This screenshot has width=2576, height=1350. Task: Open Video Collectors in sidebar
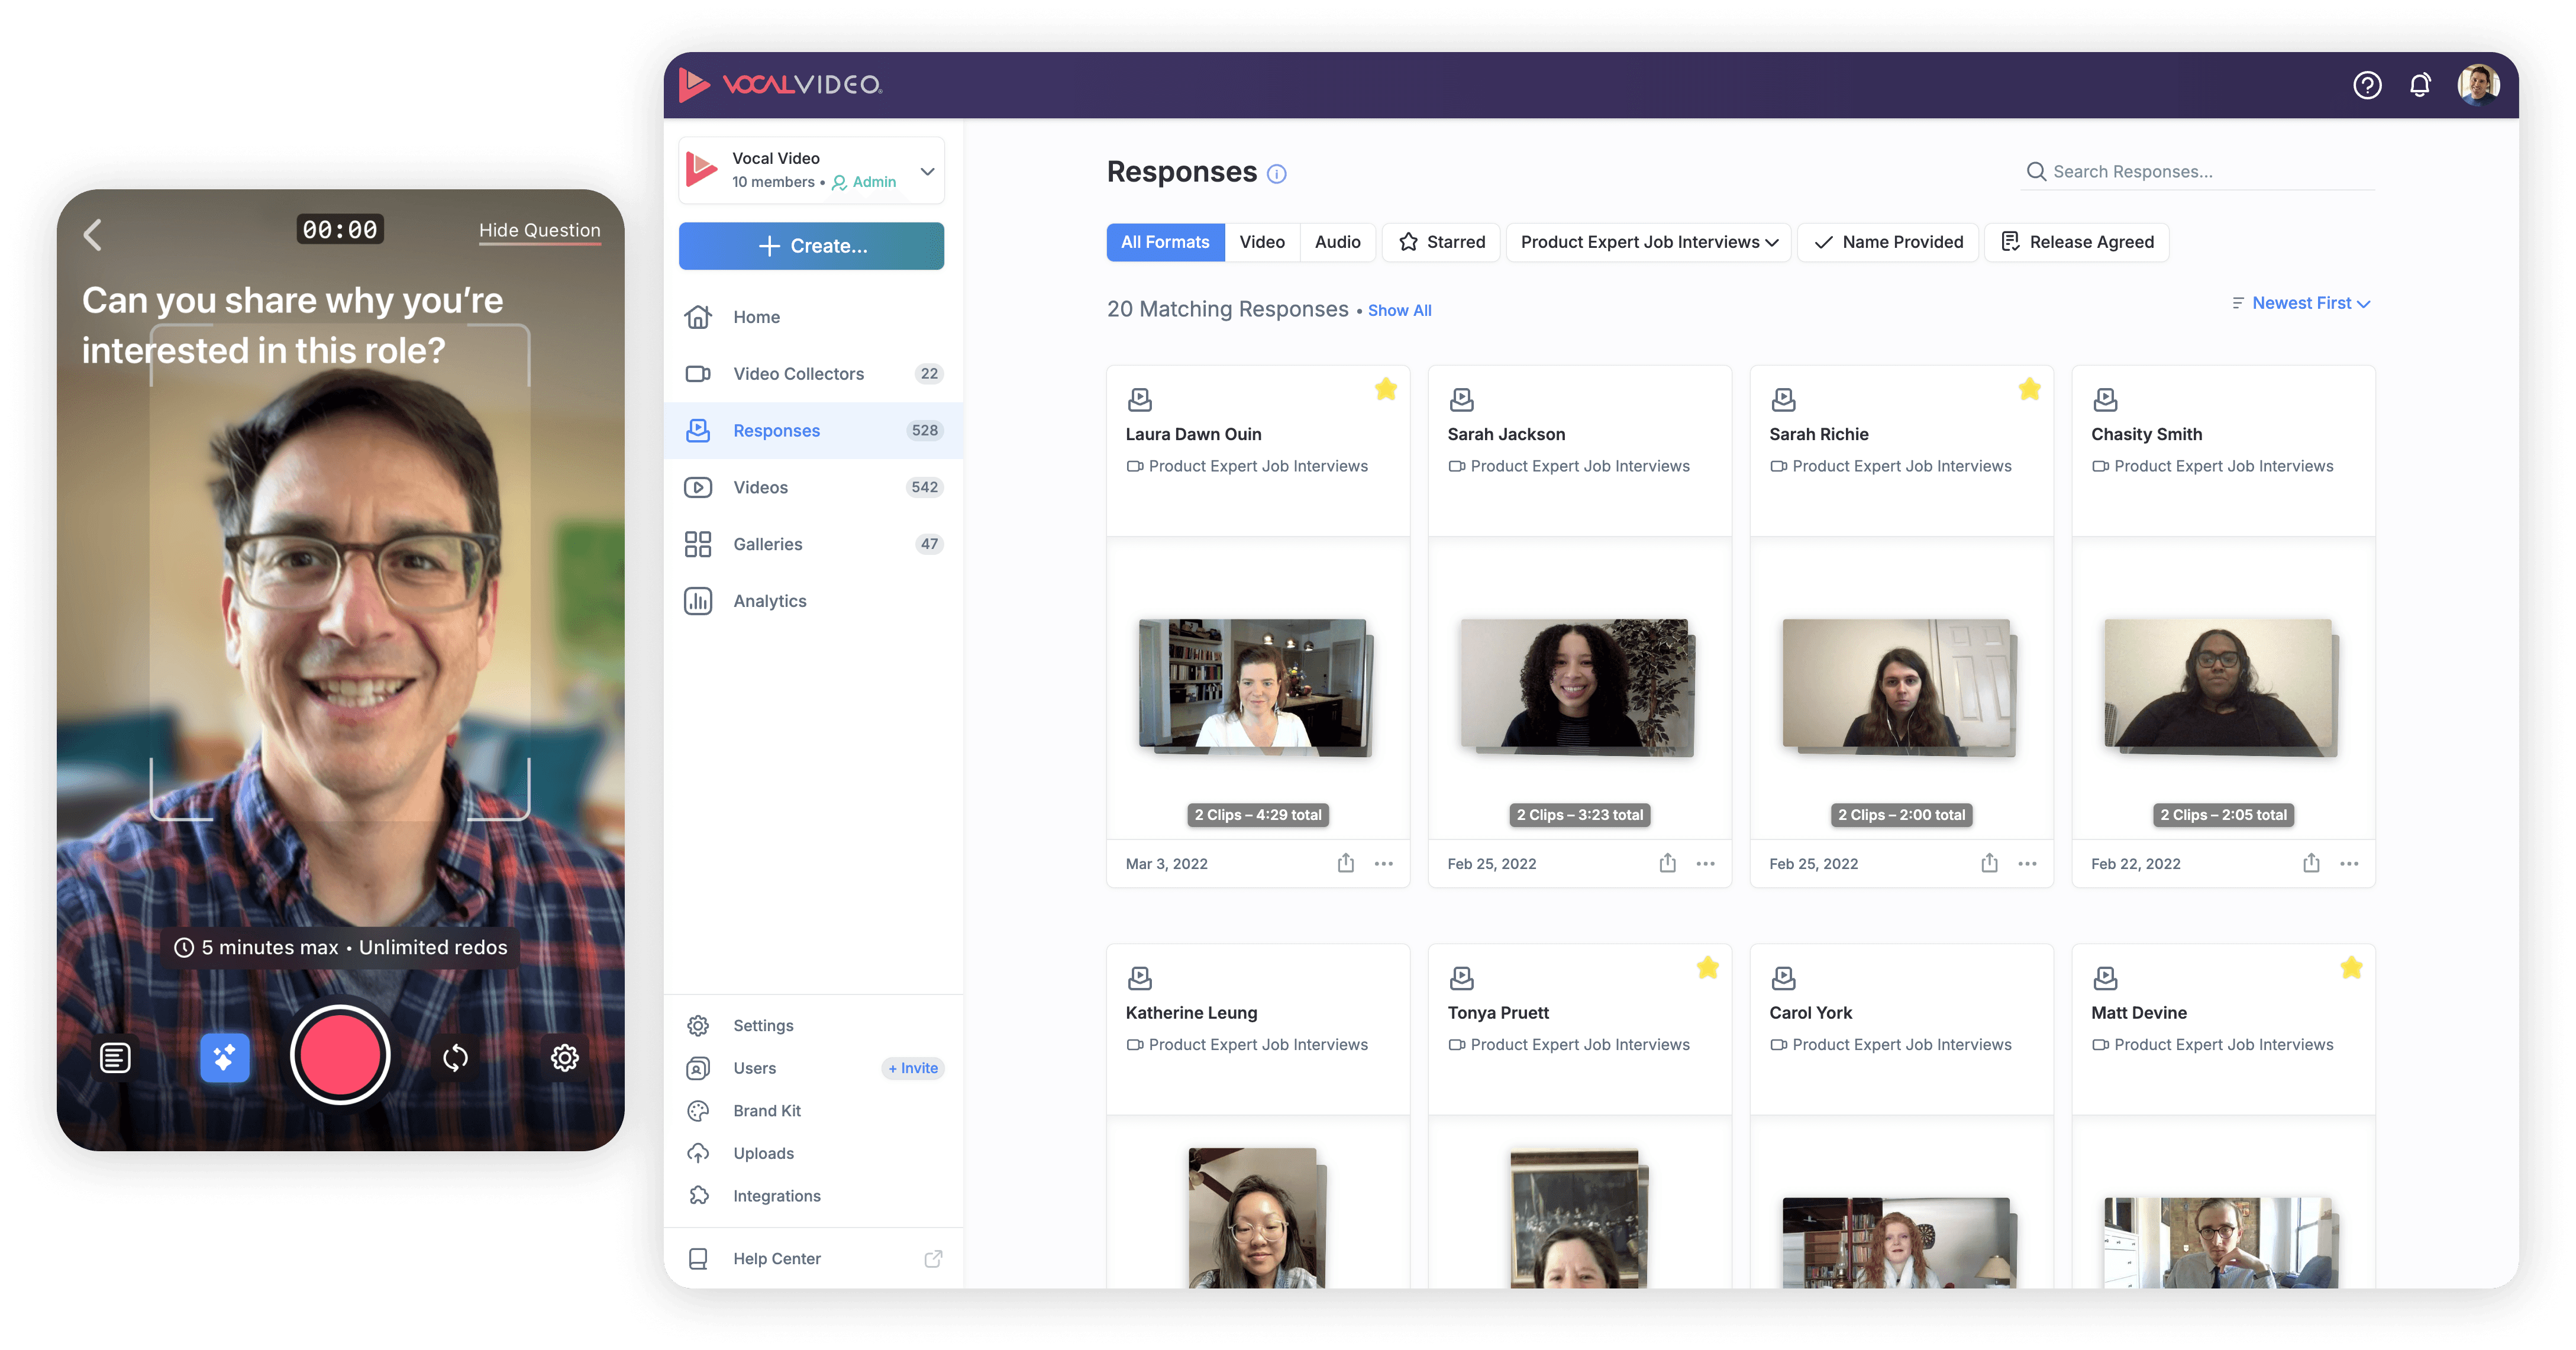[813, 374]
